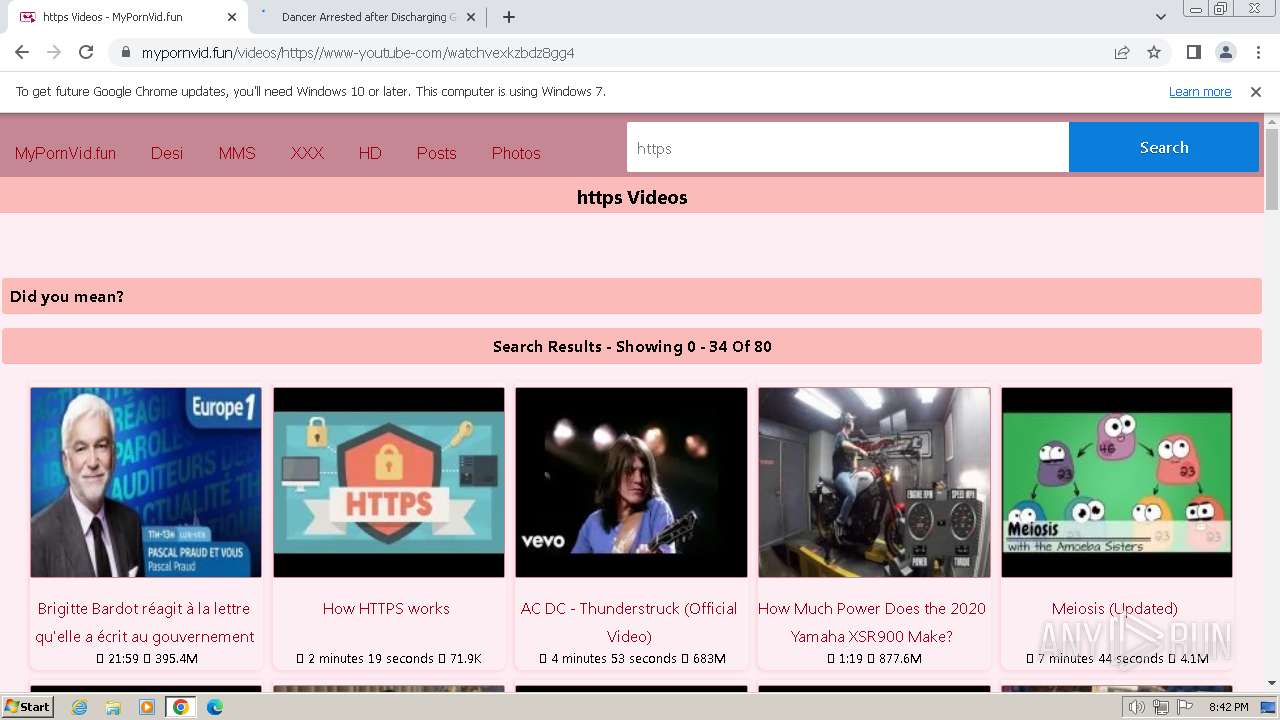The width and height of the screenshot is (1280, 720).
Task: Open the MMS menu item
Action: 237,153
